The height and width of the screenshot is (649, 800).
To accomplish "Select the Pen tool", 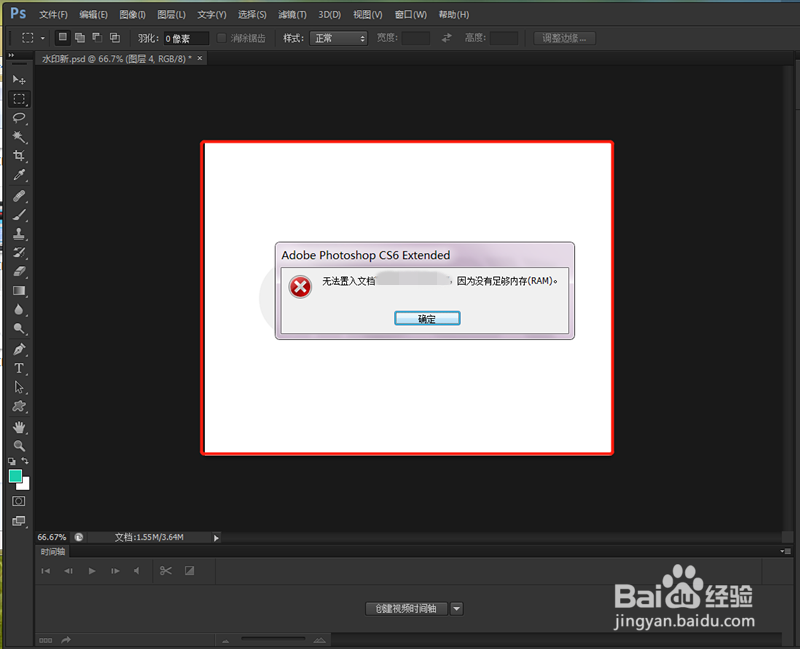I will click(19, 350).
